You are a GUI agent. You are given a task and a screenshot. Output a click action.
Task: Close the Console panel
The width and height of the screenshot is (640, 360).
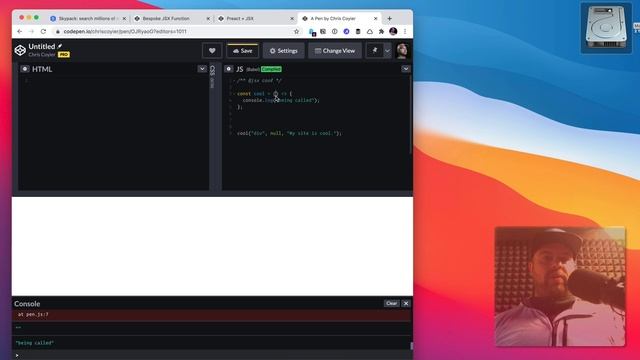[406, 303]
